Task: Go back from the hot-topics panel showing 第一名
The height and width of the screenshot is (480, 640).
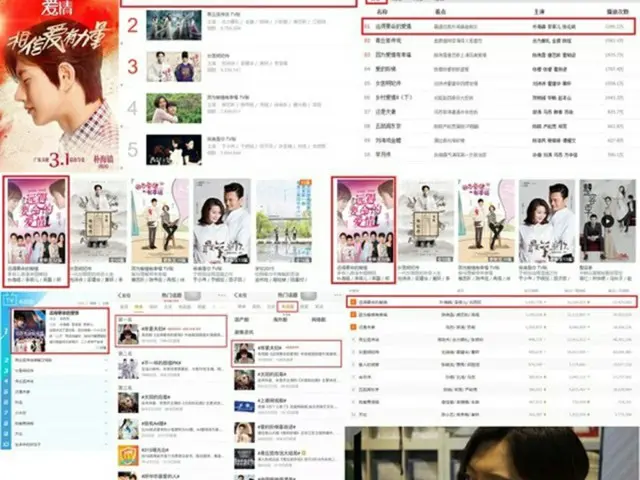Action: [124, 295]
